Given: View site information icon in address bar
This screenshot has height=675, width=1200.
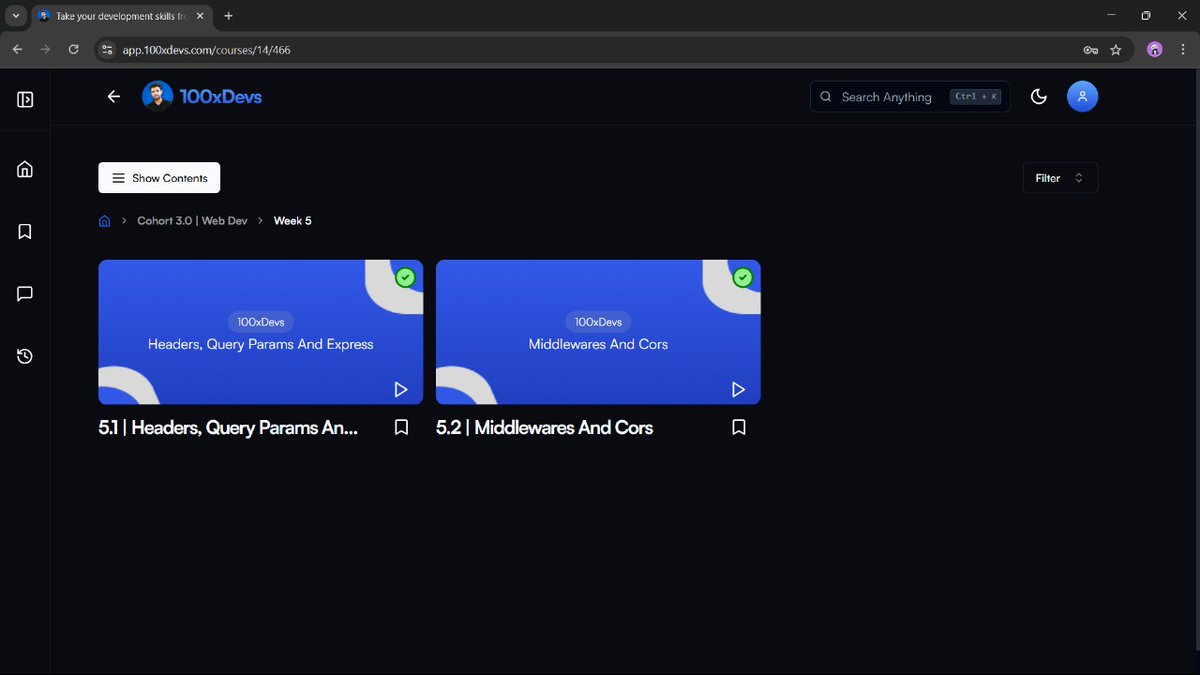Looking at the screenshot, I should point(108,49).
